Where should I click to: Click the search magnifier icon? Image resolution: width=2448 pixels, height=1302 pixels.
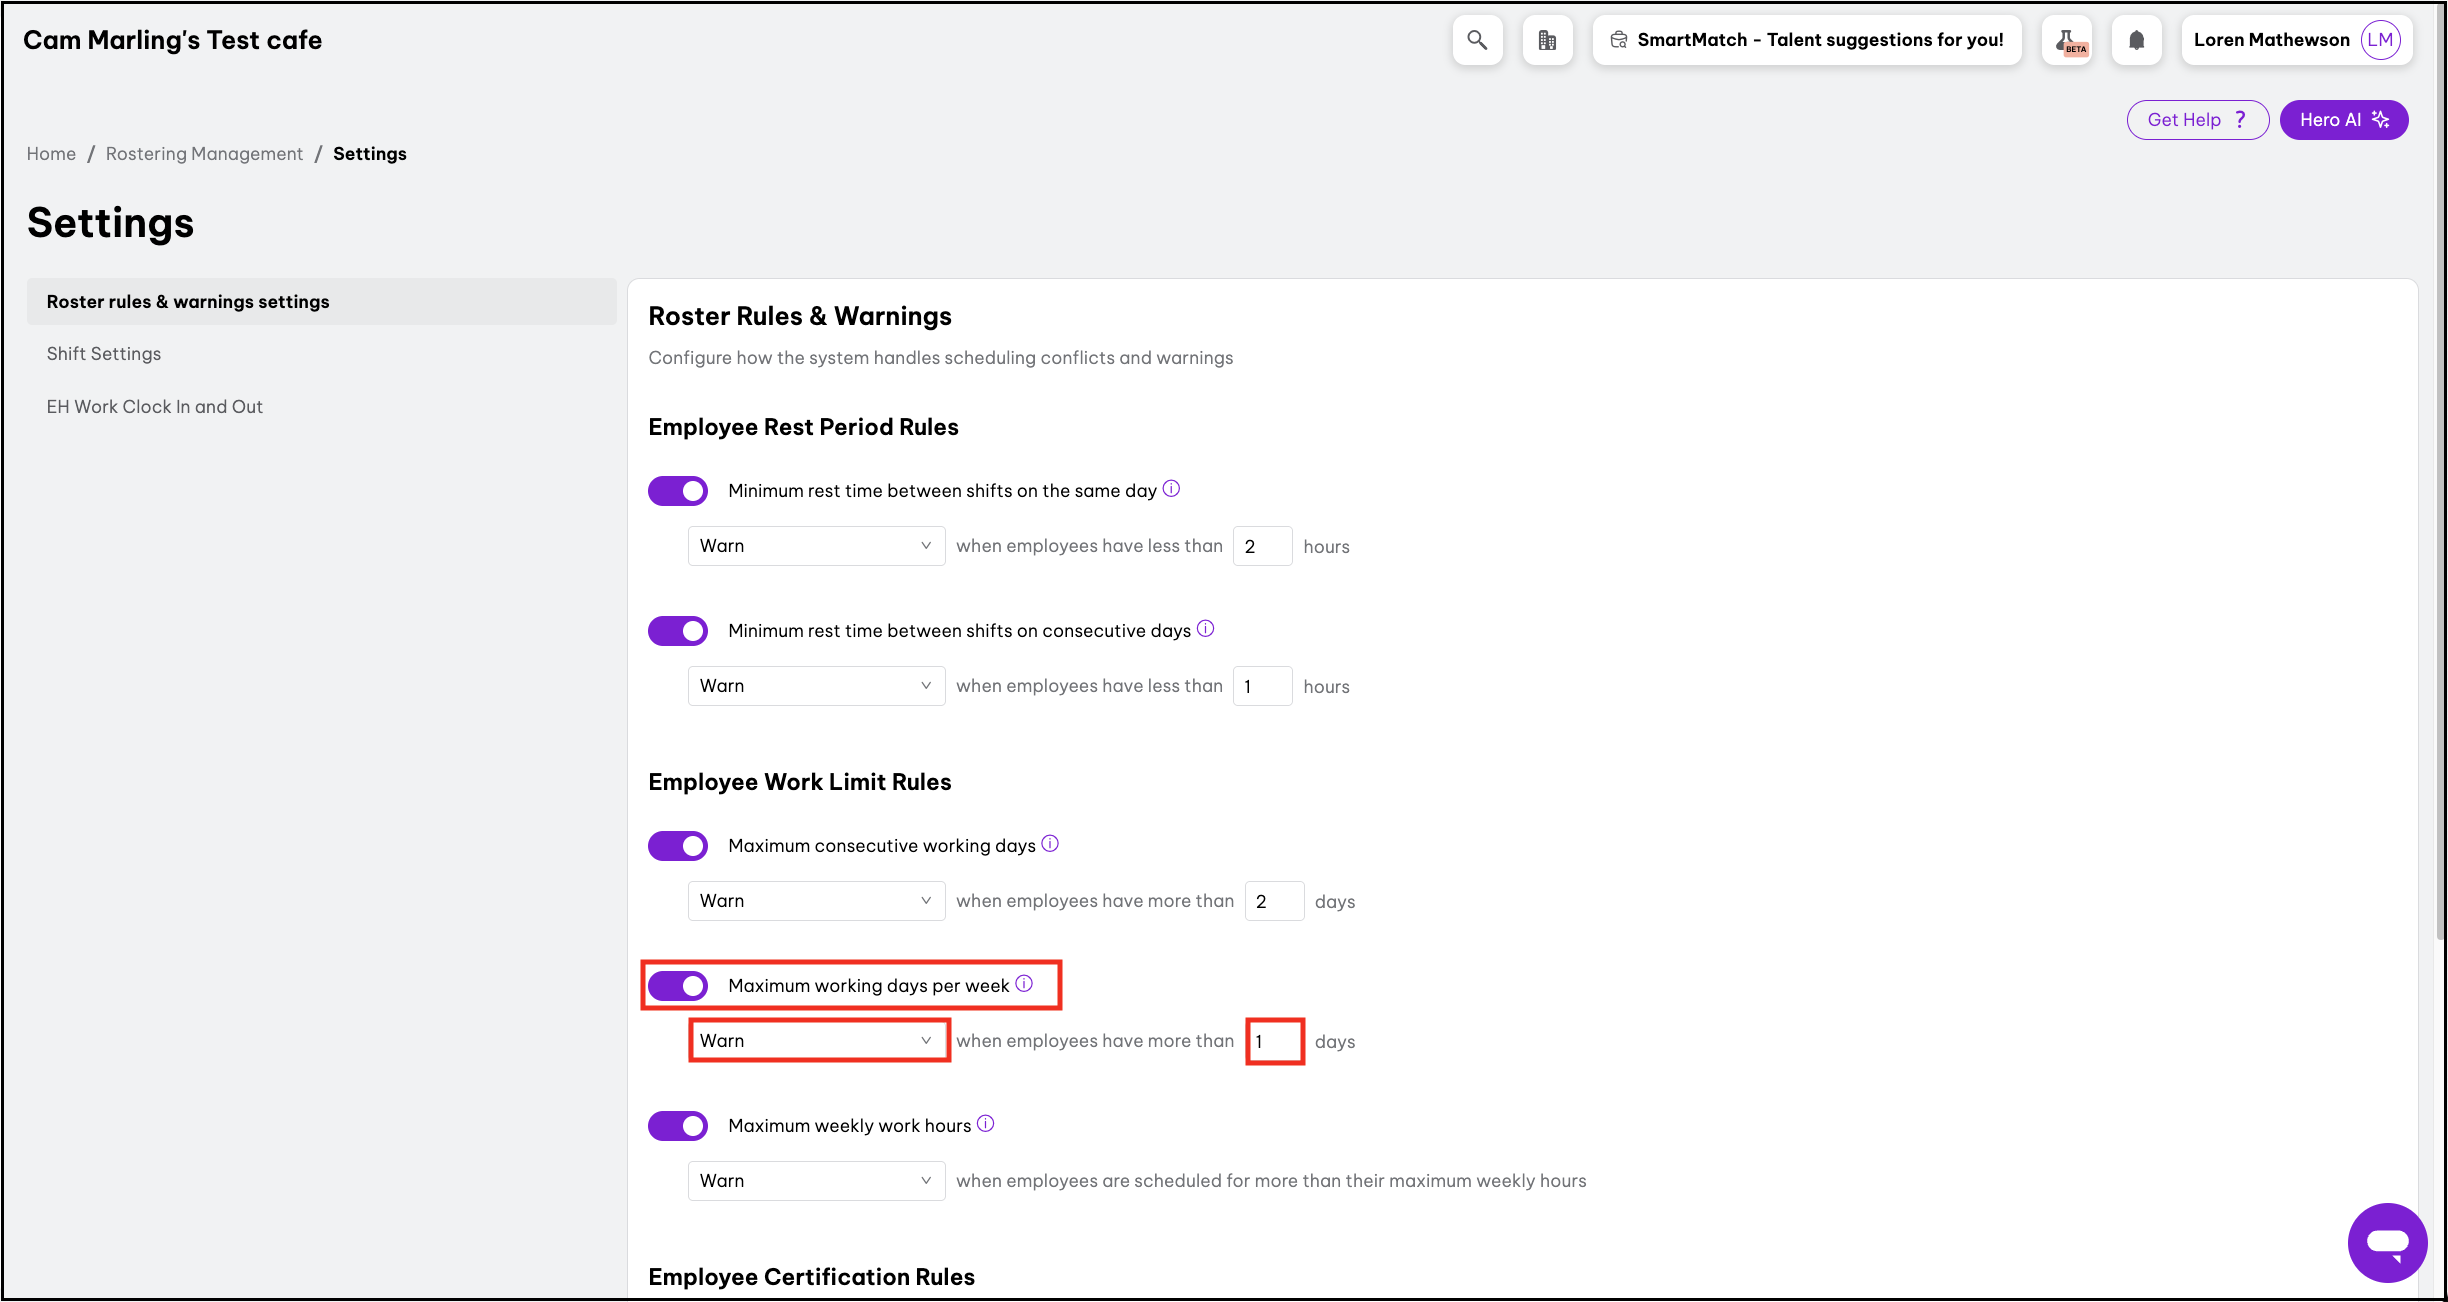pyautogui.click(x=1477, y=40)
